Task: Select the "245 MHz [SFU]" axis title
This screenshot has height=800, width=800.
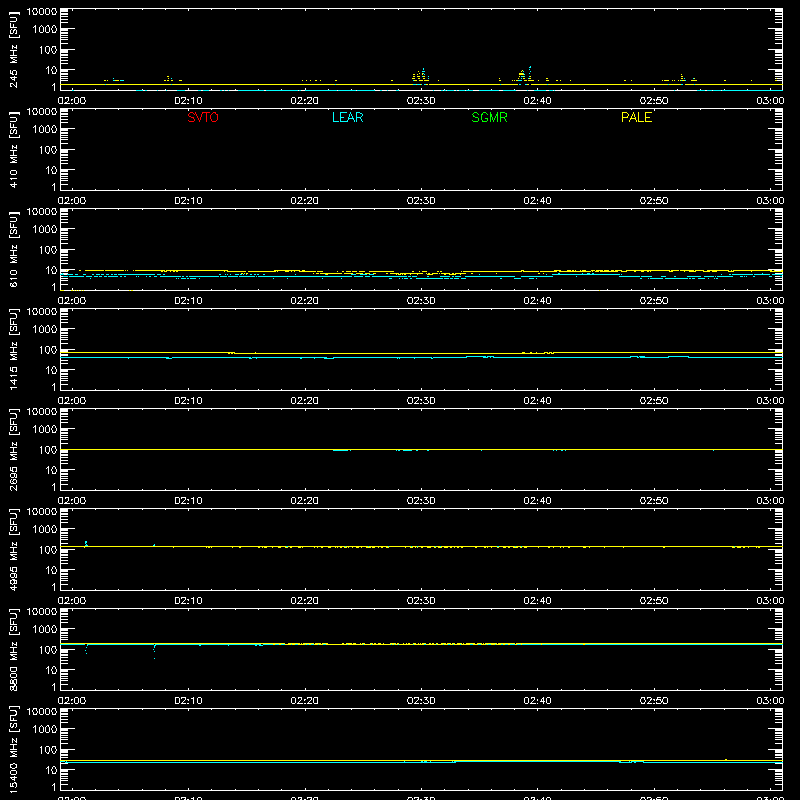Action: [14, 49]
